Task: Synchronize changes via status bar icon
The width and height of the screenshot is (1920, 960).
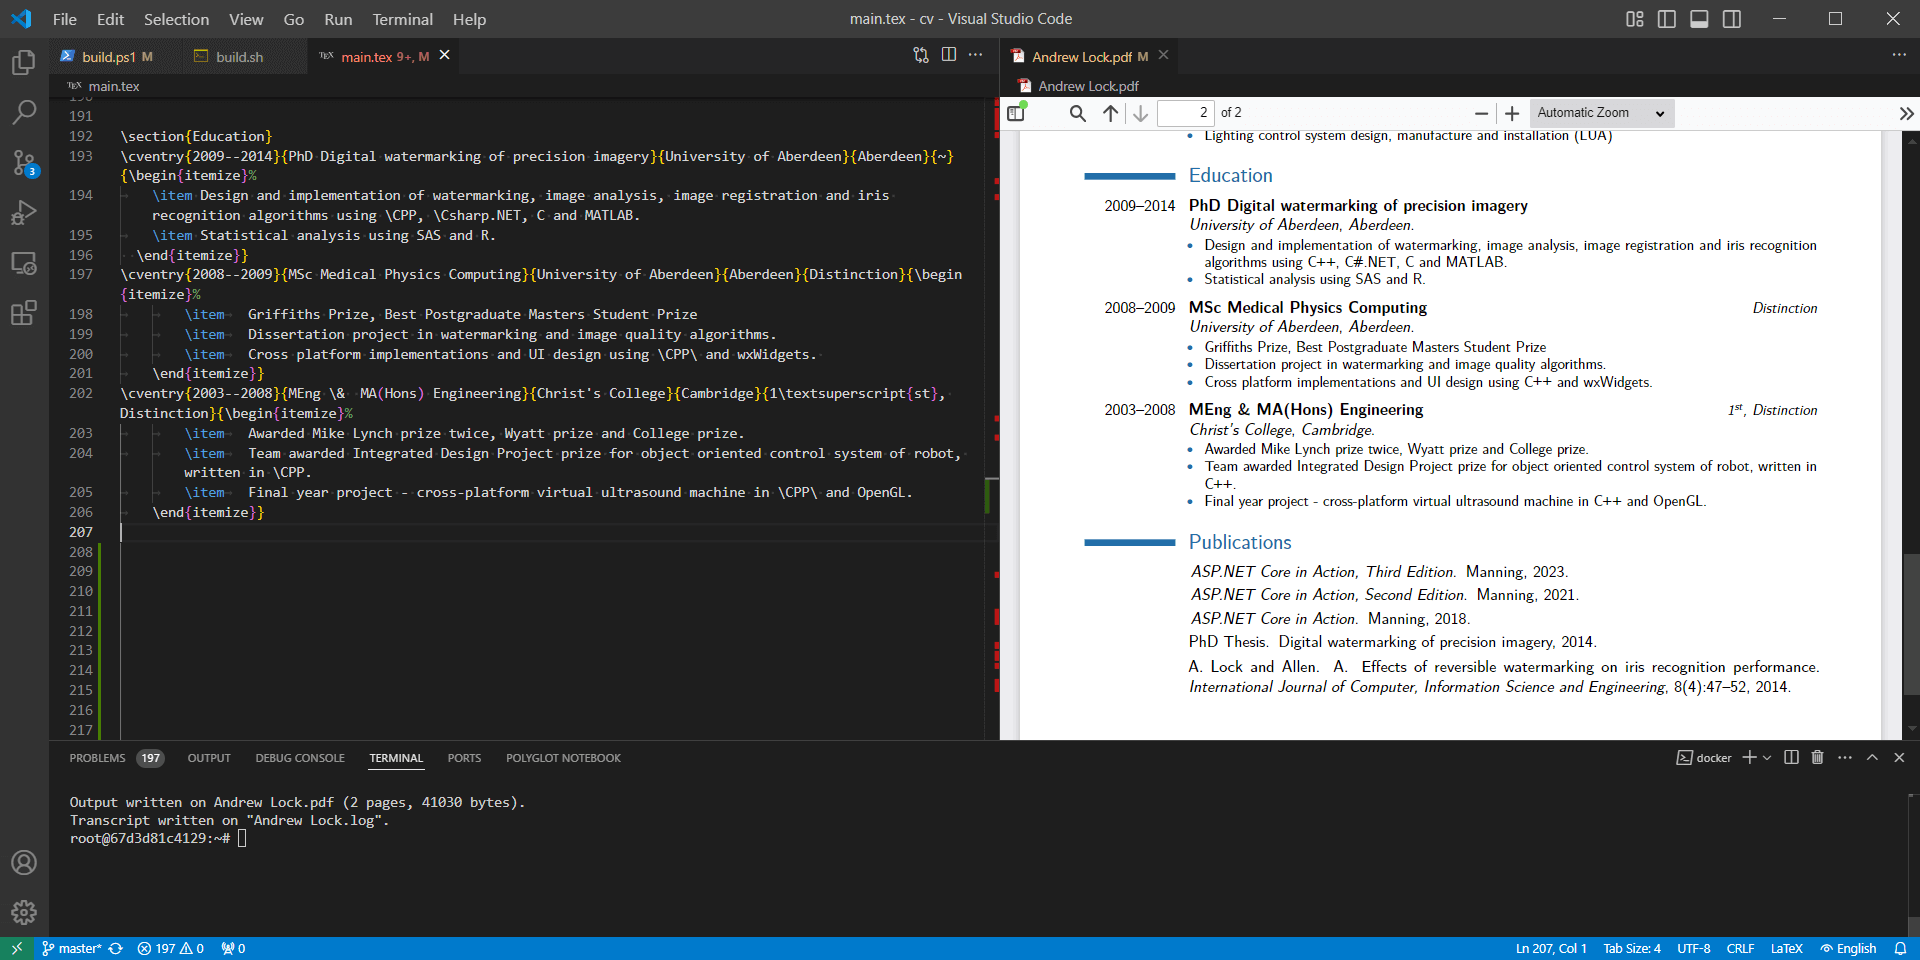Action: (x=116, y=948)
